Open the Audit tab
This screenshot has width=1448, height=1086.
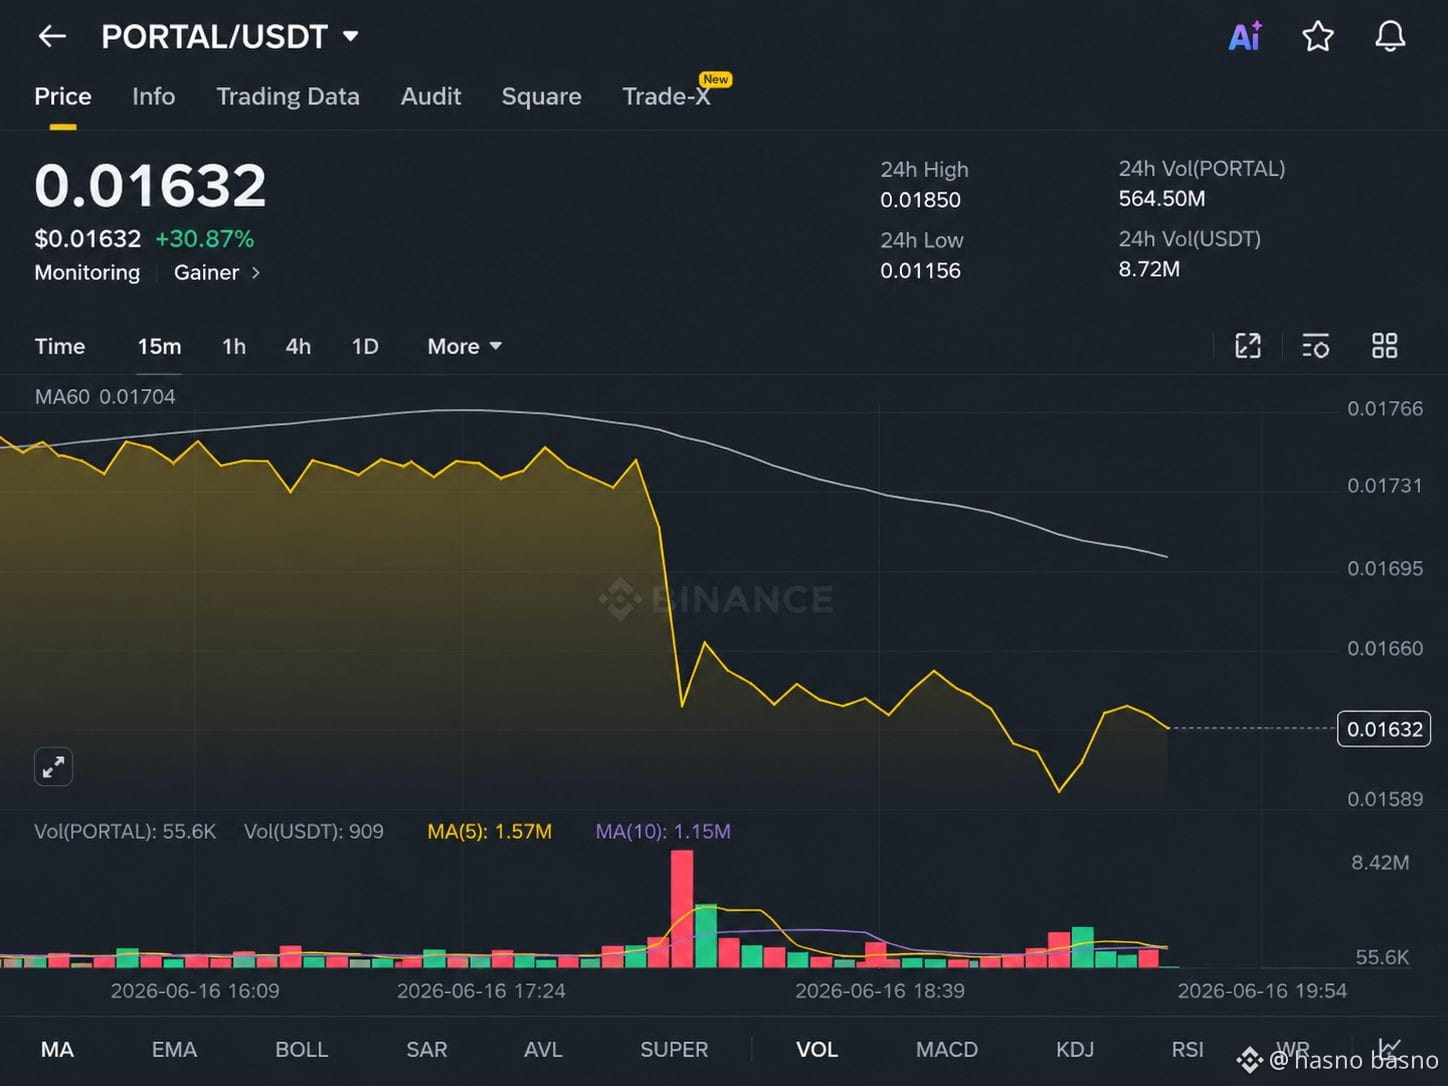coord(431,96)
